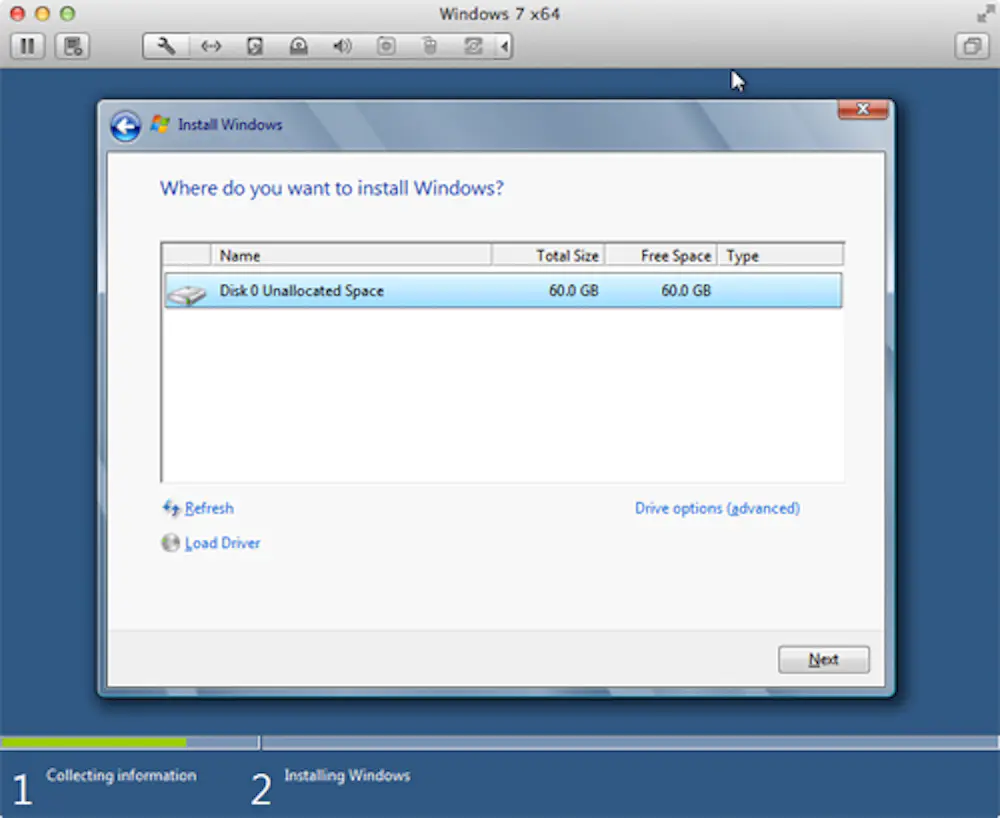Click the Installing Windows step label
The height and width of the screenshot is (818, 1000).
point(347,775)
